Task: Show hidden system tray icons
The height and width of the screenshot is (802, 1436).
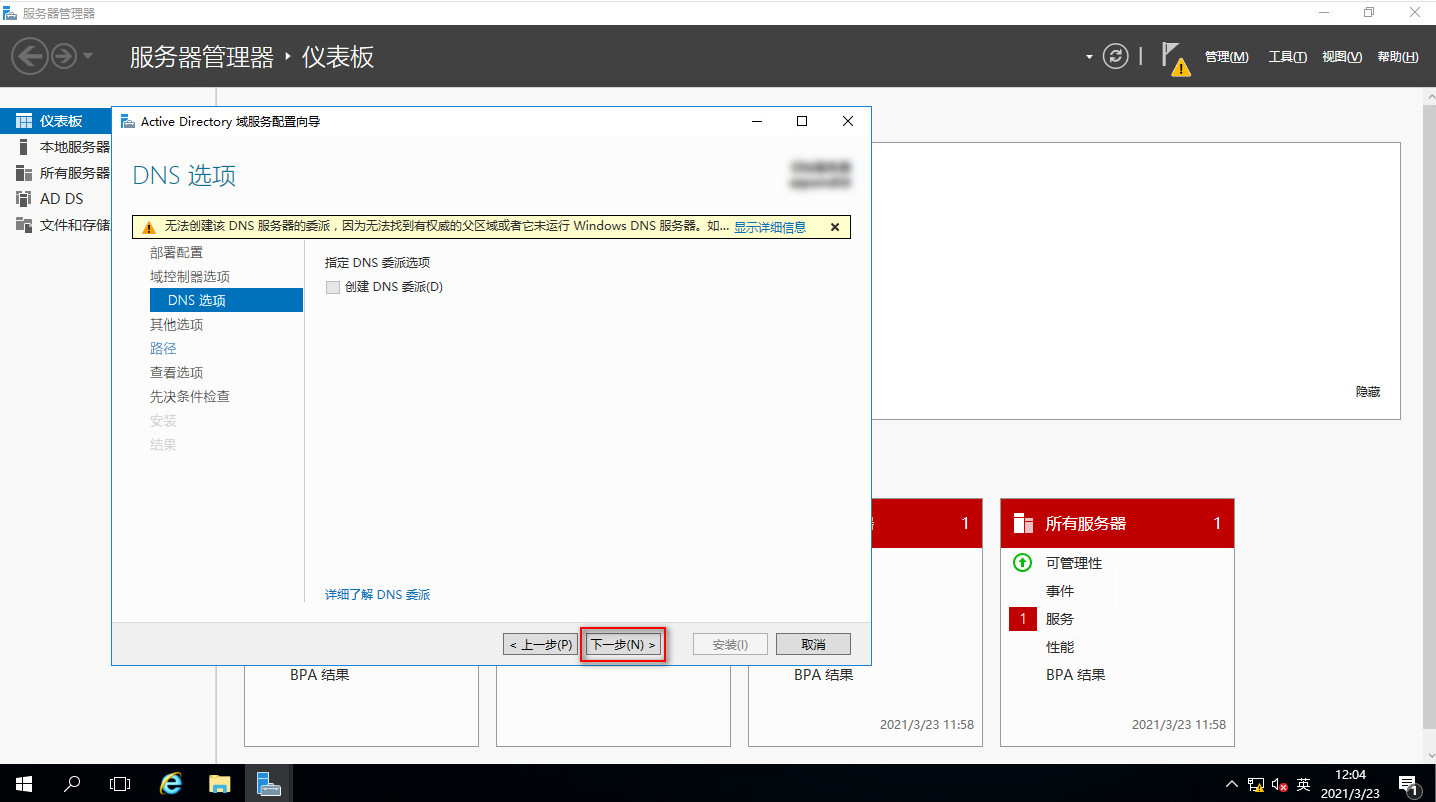Action: (1232, 784)
